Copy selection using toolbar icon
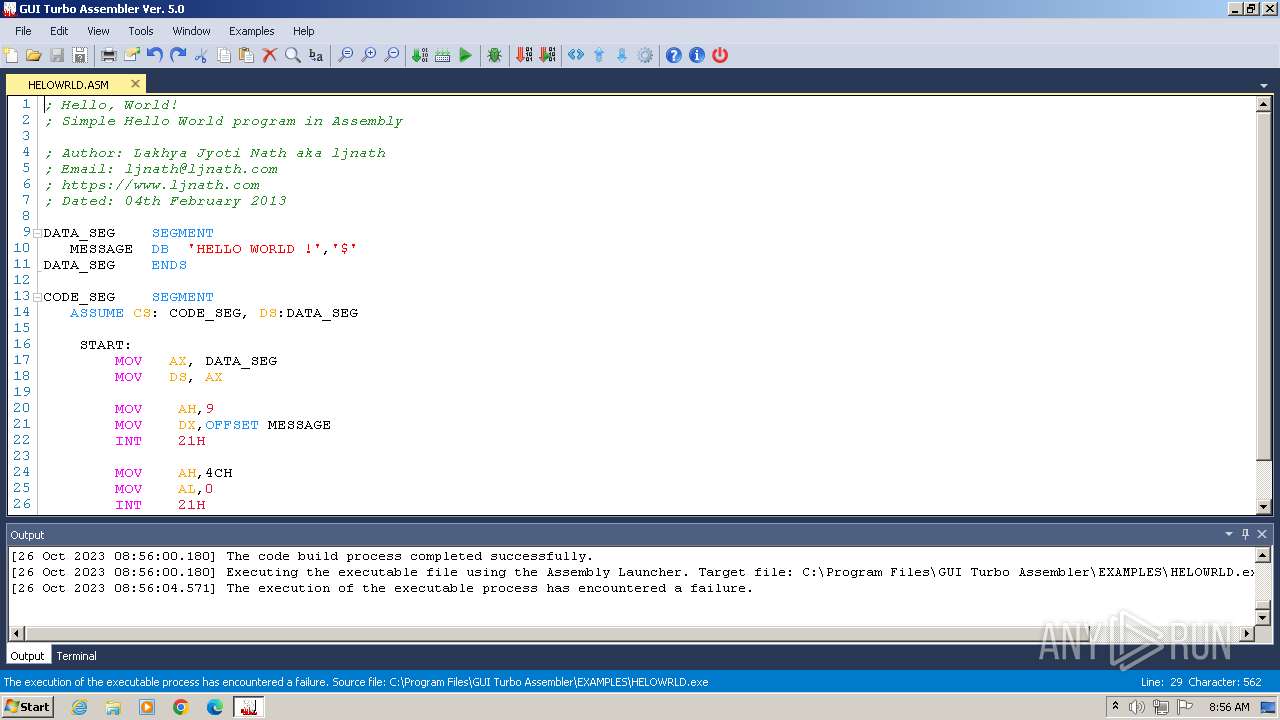The image size is (1280, 720). click(224, 55)
